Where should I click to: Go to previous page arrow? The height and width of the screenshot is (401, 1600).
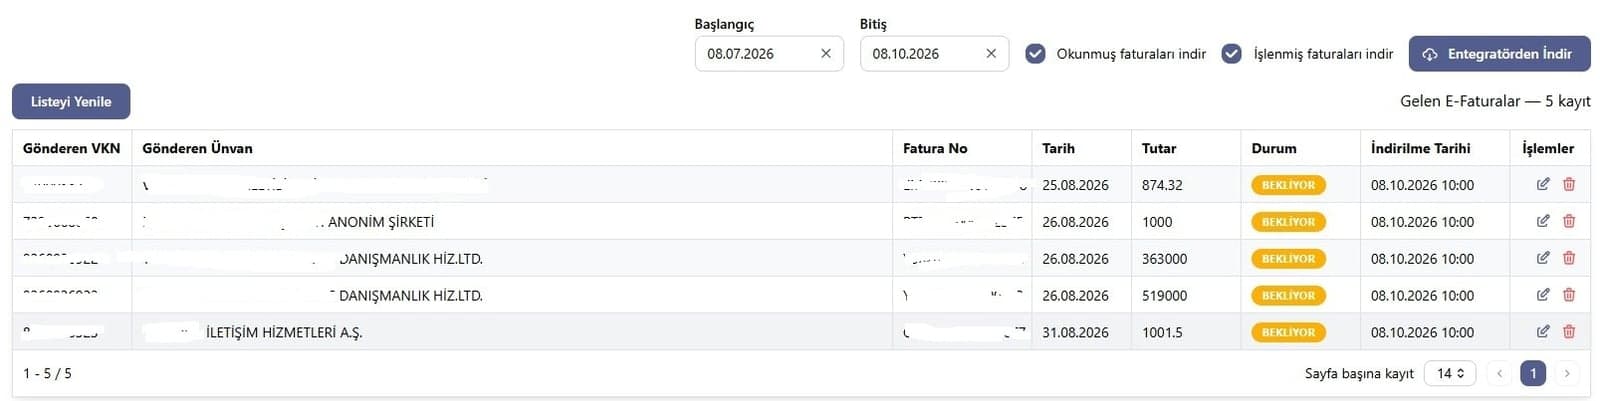click(x=1499, y=373)
